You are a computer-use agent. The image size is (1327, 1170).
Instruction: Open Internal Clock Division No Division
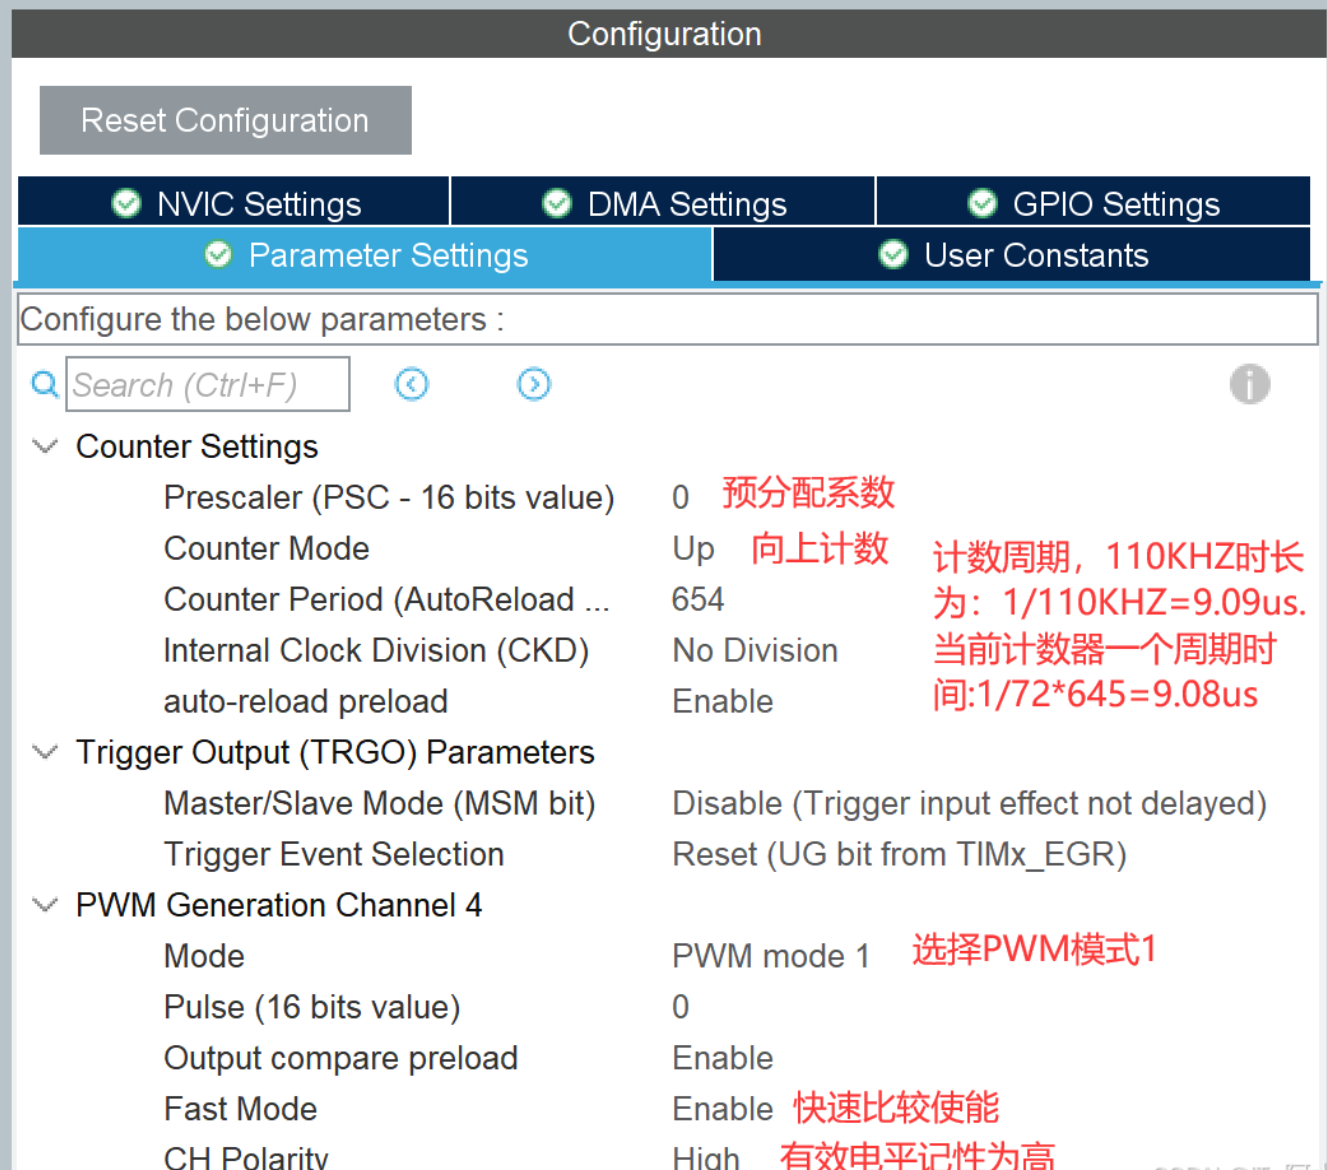click(x=755, y=650)
